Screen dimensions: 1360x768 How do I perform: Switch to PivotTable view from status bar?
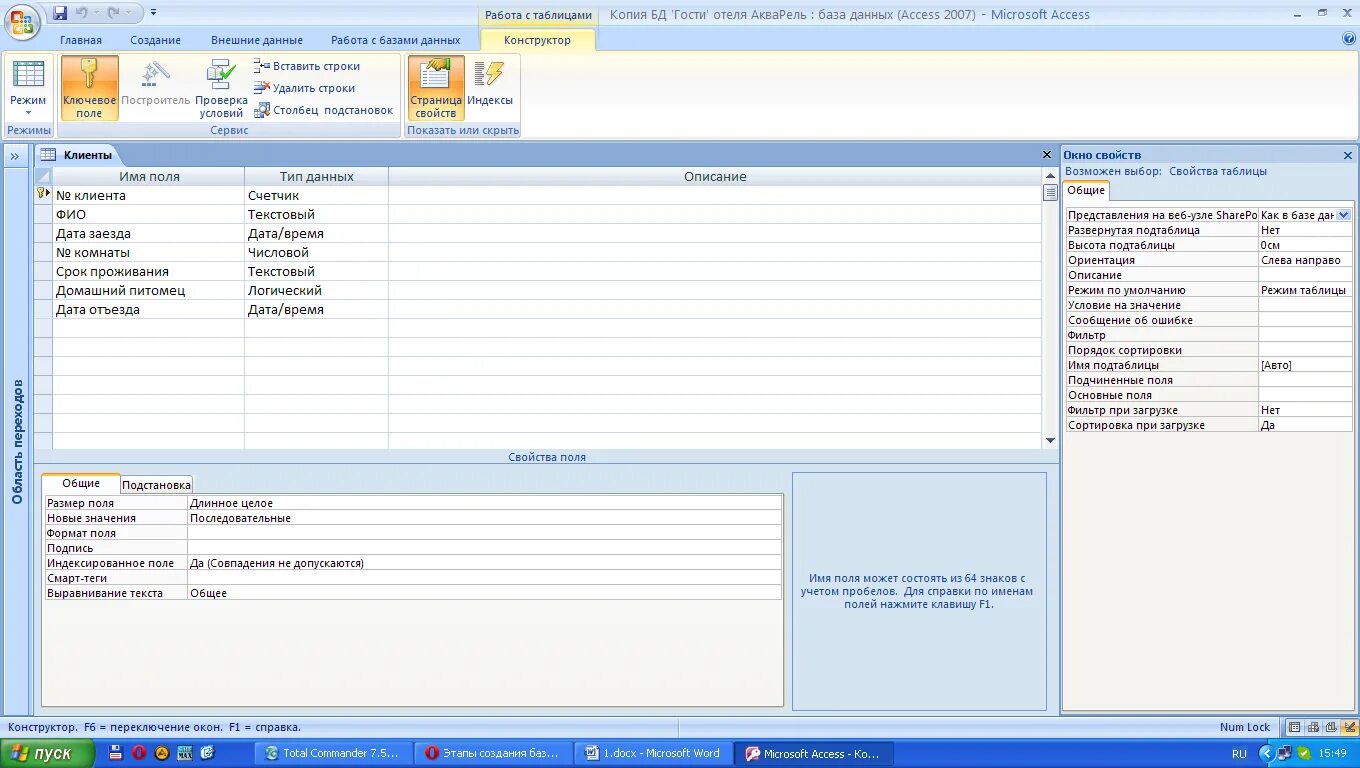(1313, 727)
